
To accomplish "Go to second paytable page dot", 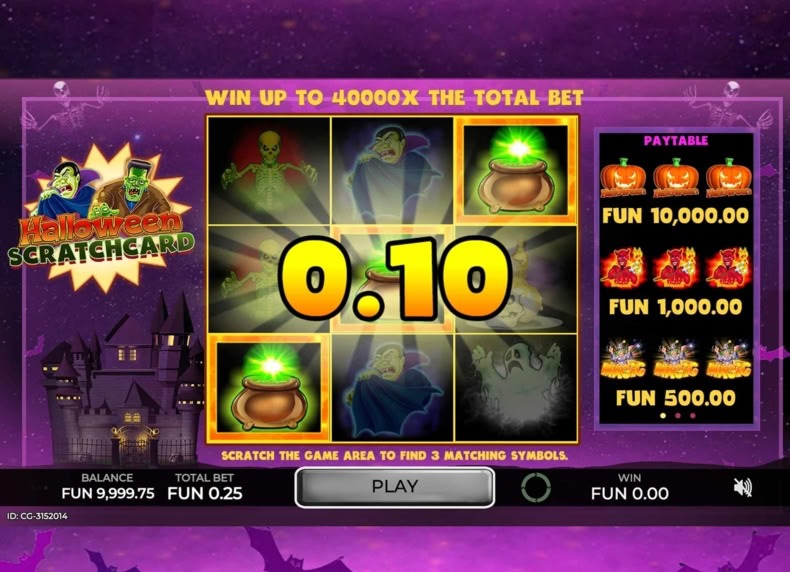I will (678, 416).
